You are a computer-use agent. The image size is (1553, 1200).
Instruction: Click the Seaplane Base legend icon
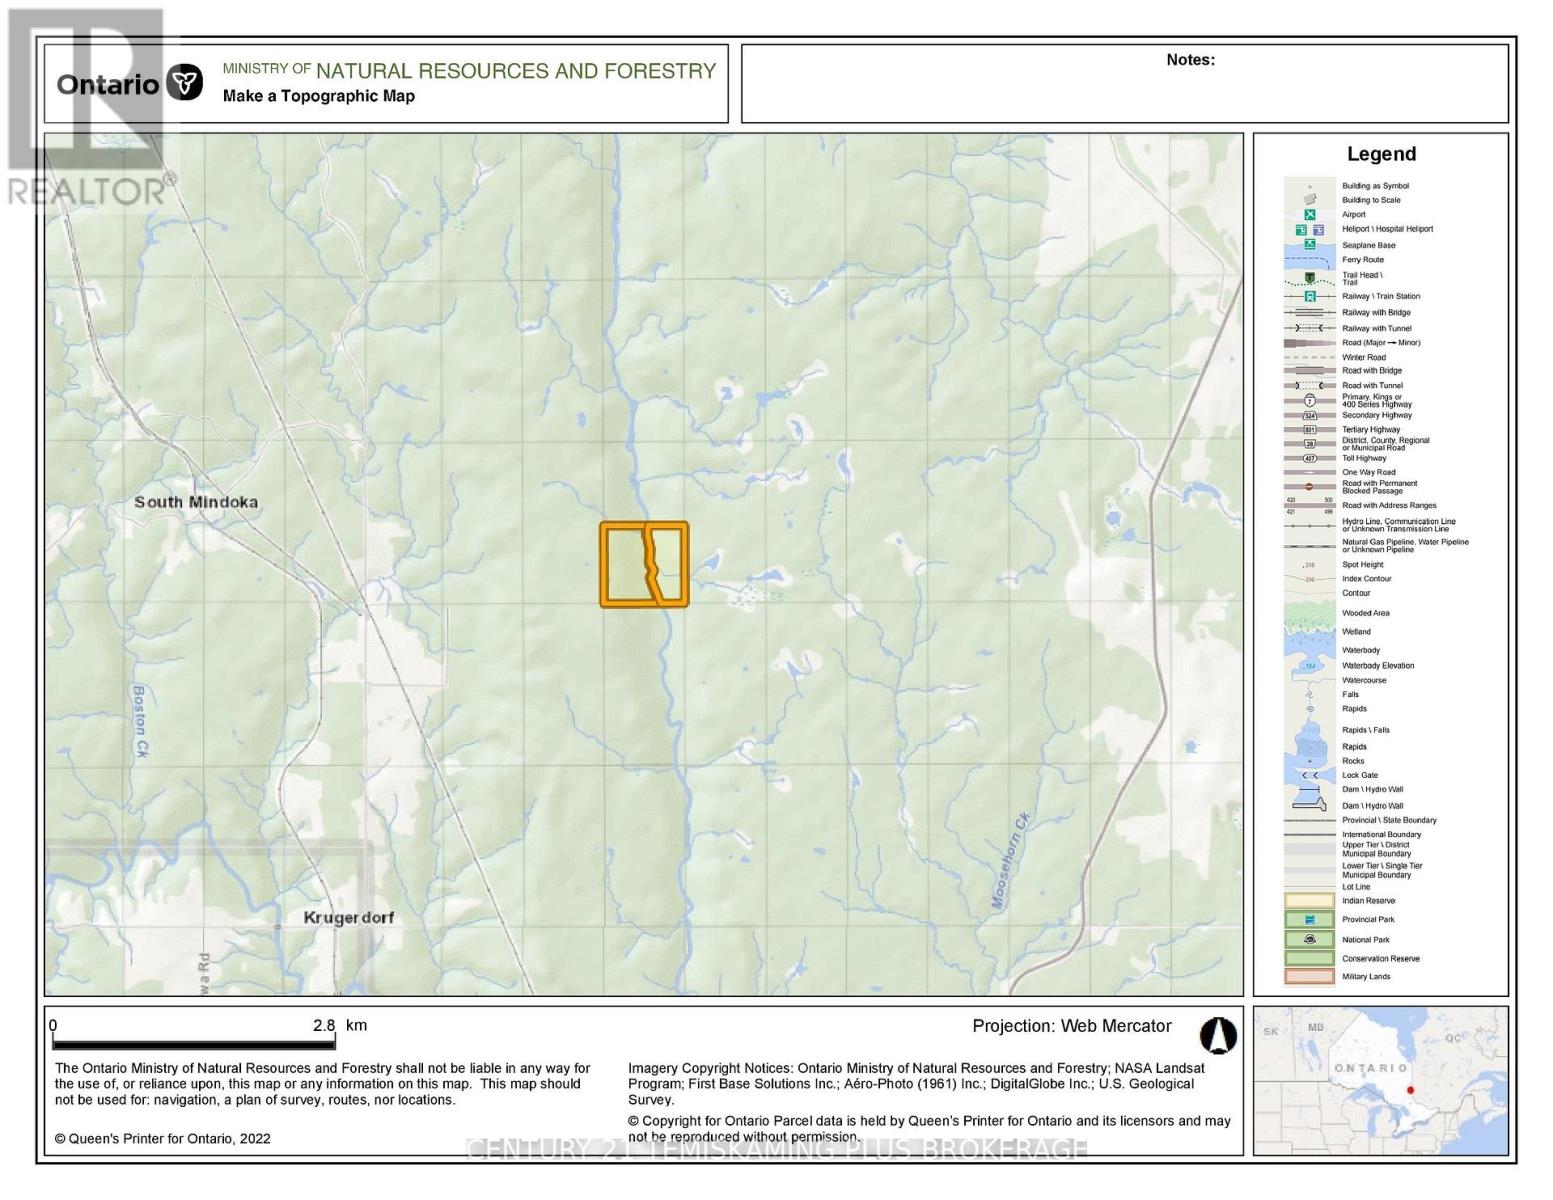pos(1308,243)
